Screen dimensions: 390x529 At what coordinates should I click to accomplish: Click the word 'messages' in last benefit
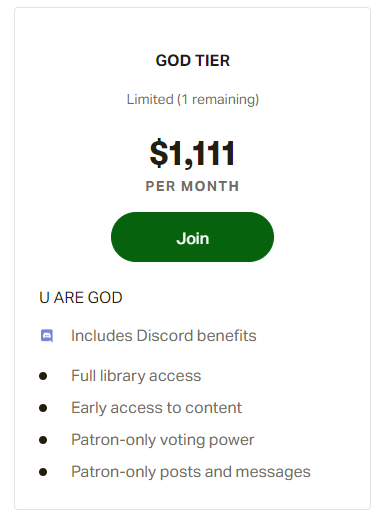(273, 472)
